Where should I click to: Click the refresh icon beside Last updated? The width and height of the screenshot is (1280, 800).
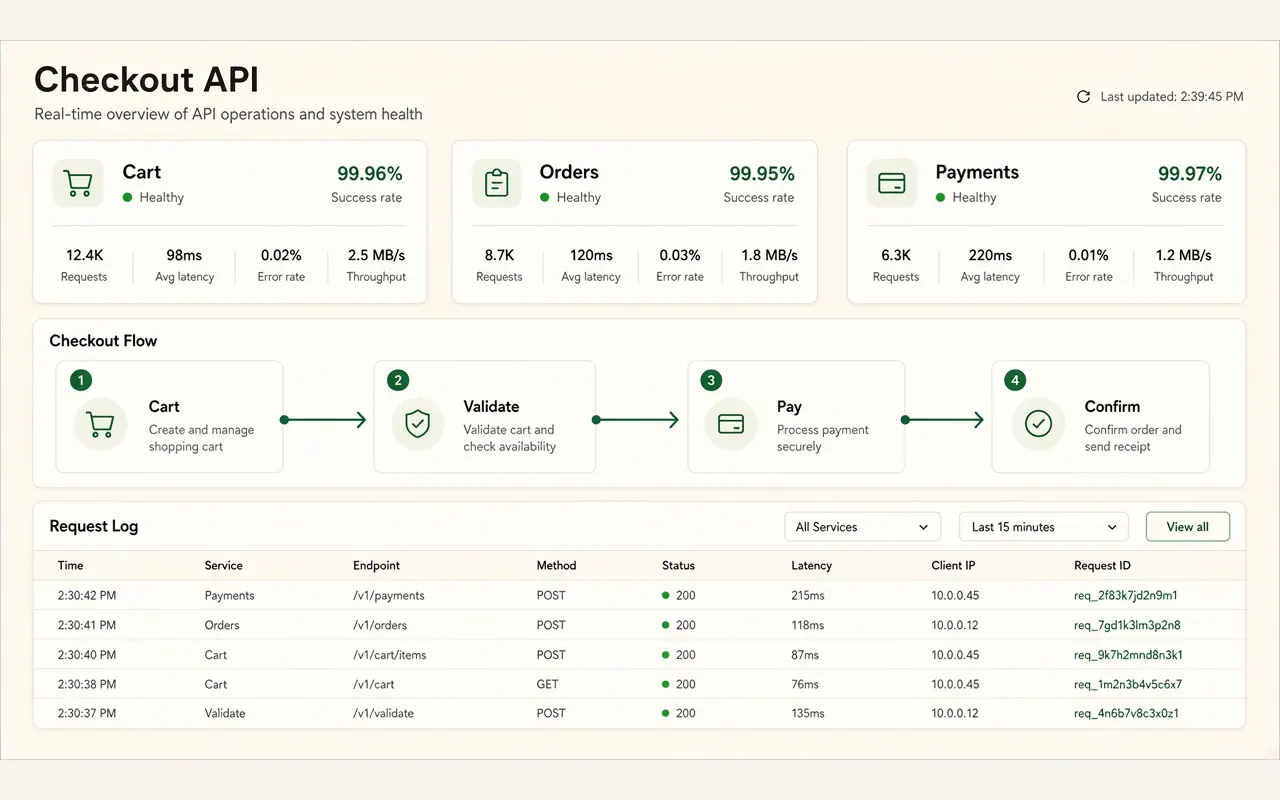coord(1083,97)
